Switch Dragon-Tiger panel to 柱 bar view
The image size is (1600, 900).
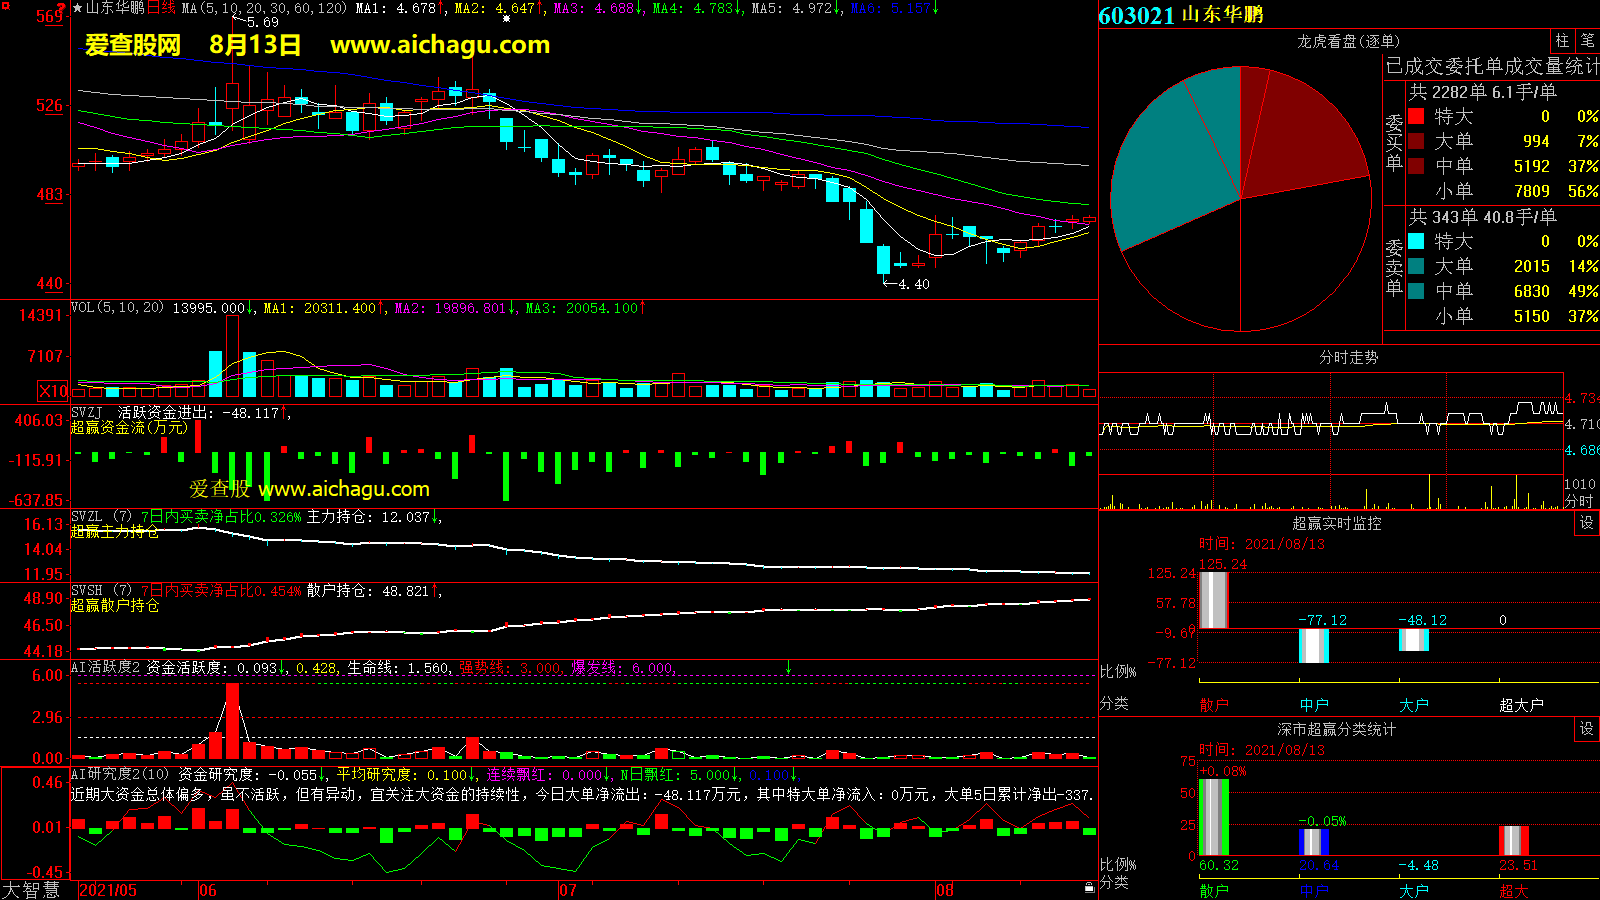pyautogui.click(x=1562, y=41)
